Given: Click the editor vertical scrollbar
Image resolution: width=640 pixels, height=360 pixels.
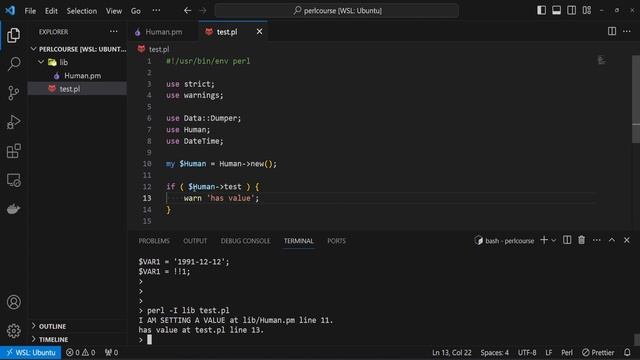Looking at the screenshot, I should [x=636, y=99].
